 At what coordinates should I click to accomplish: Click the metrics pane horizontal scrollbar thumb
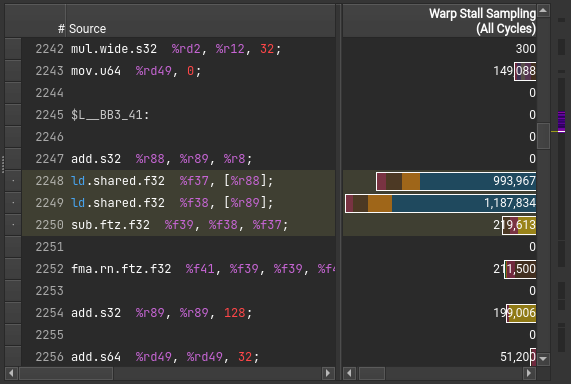(x=372, y=373)
